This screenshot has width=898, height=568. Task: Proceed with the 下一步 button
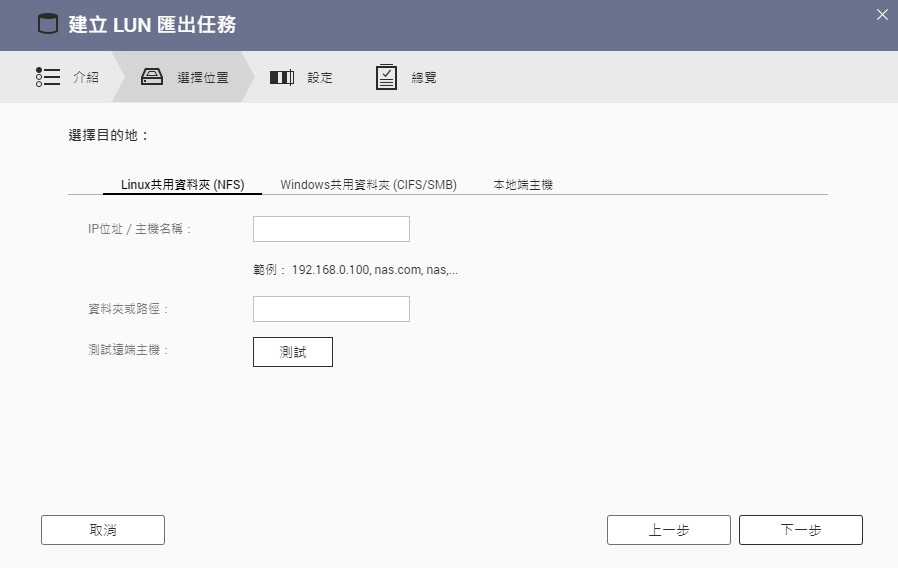coord(800,530)
